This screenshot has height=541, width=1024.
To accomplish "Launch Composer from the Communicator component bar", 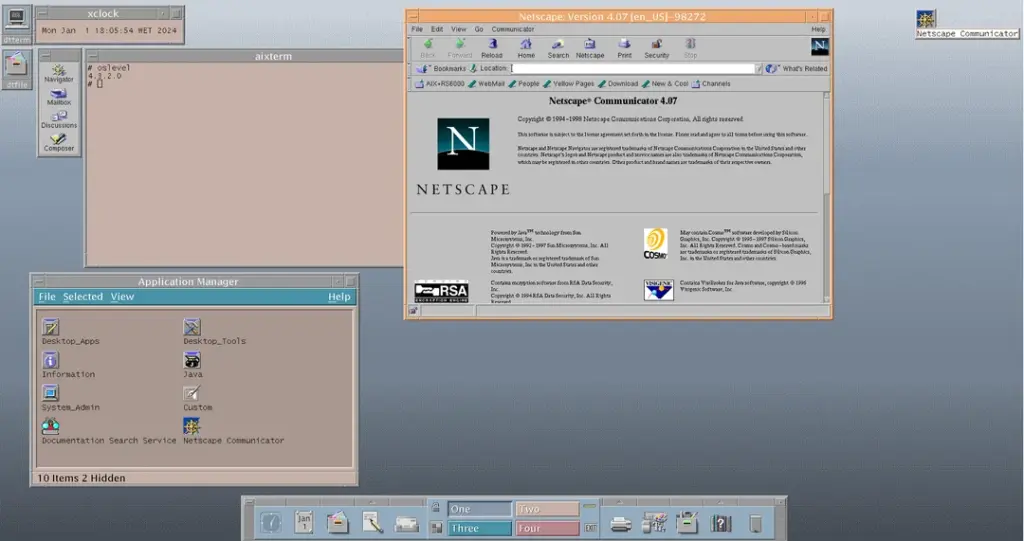I will 59,142.
